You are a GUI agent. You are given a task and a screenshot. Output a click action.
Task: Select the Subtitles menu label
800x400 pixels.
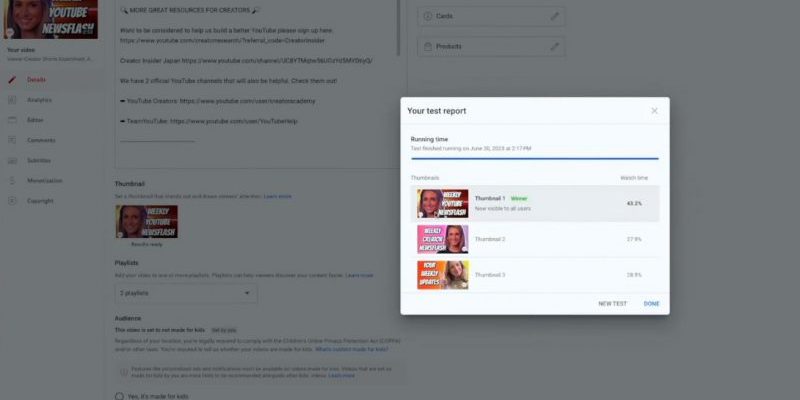click(x=39, y=161)
